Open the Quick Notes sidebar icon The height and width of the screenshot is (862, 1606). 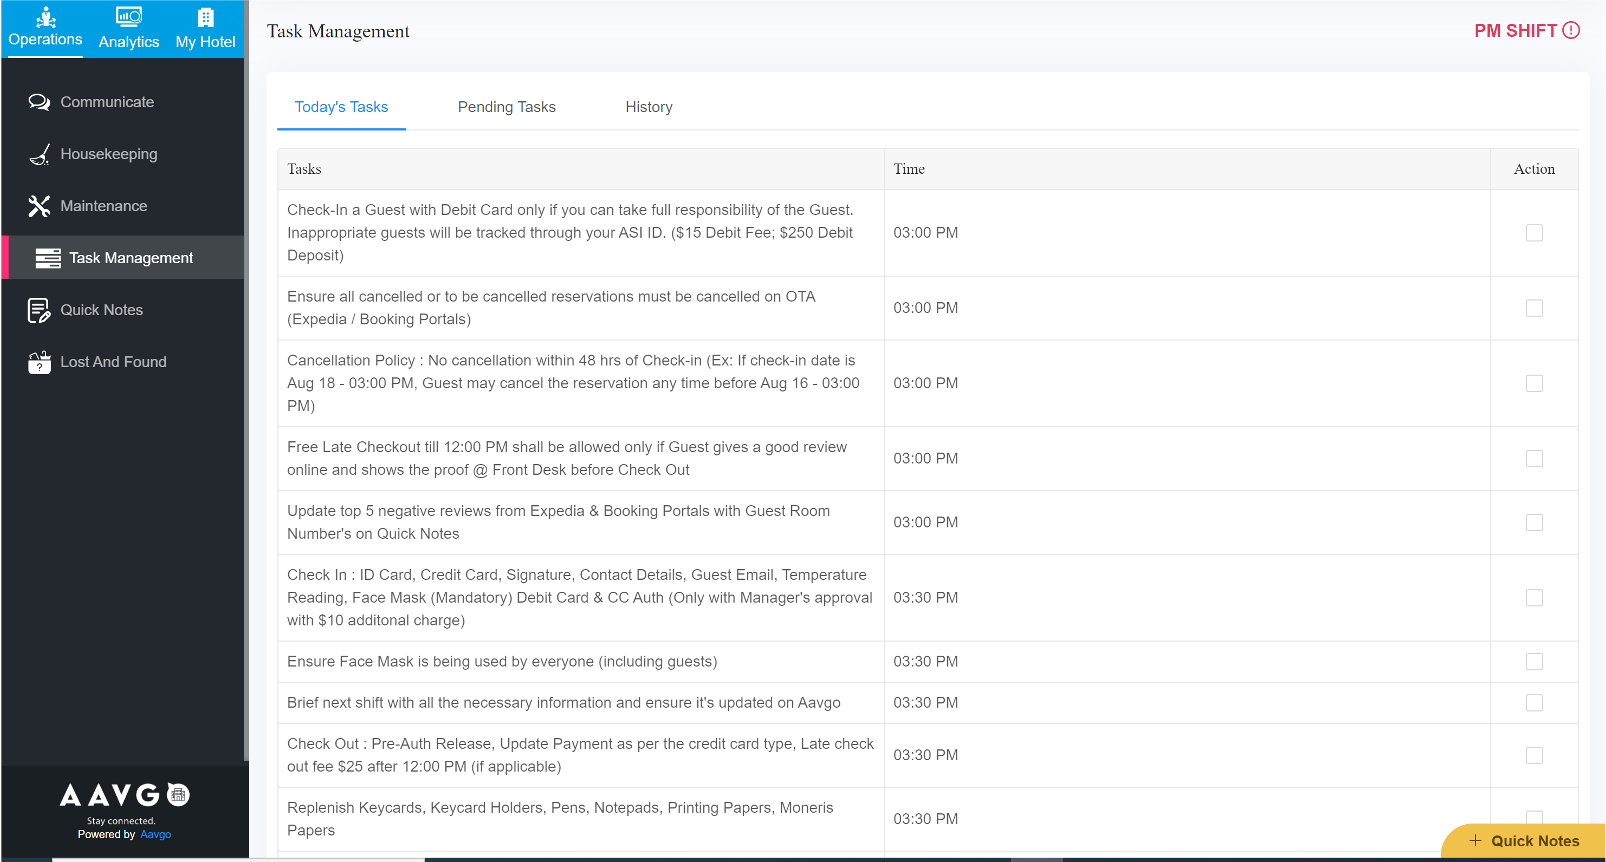(39, 310)
